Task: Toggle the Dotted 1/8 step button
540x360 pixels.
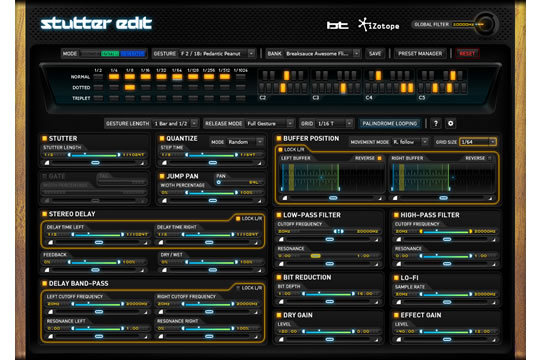Action: (x=129, y=88)
